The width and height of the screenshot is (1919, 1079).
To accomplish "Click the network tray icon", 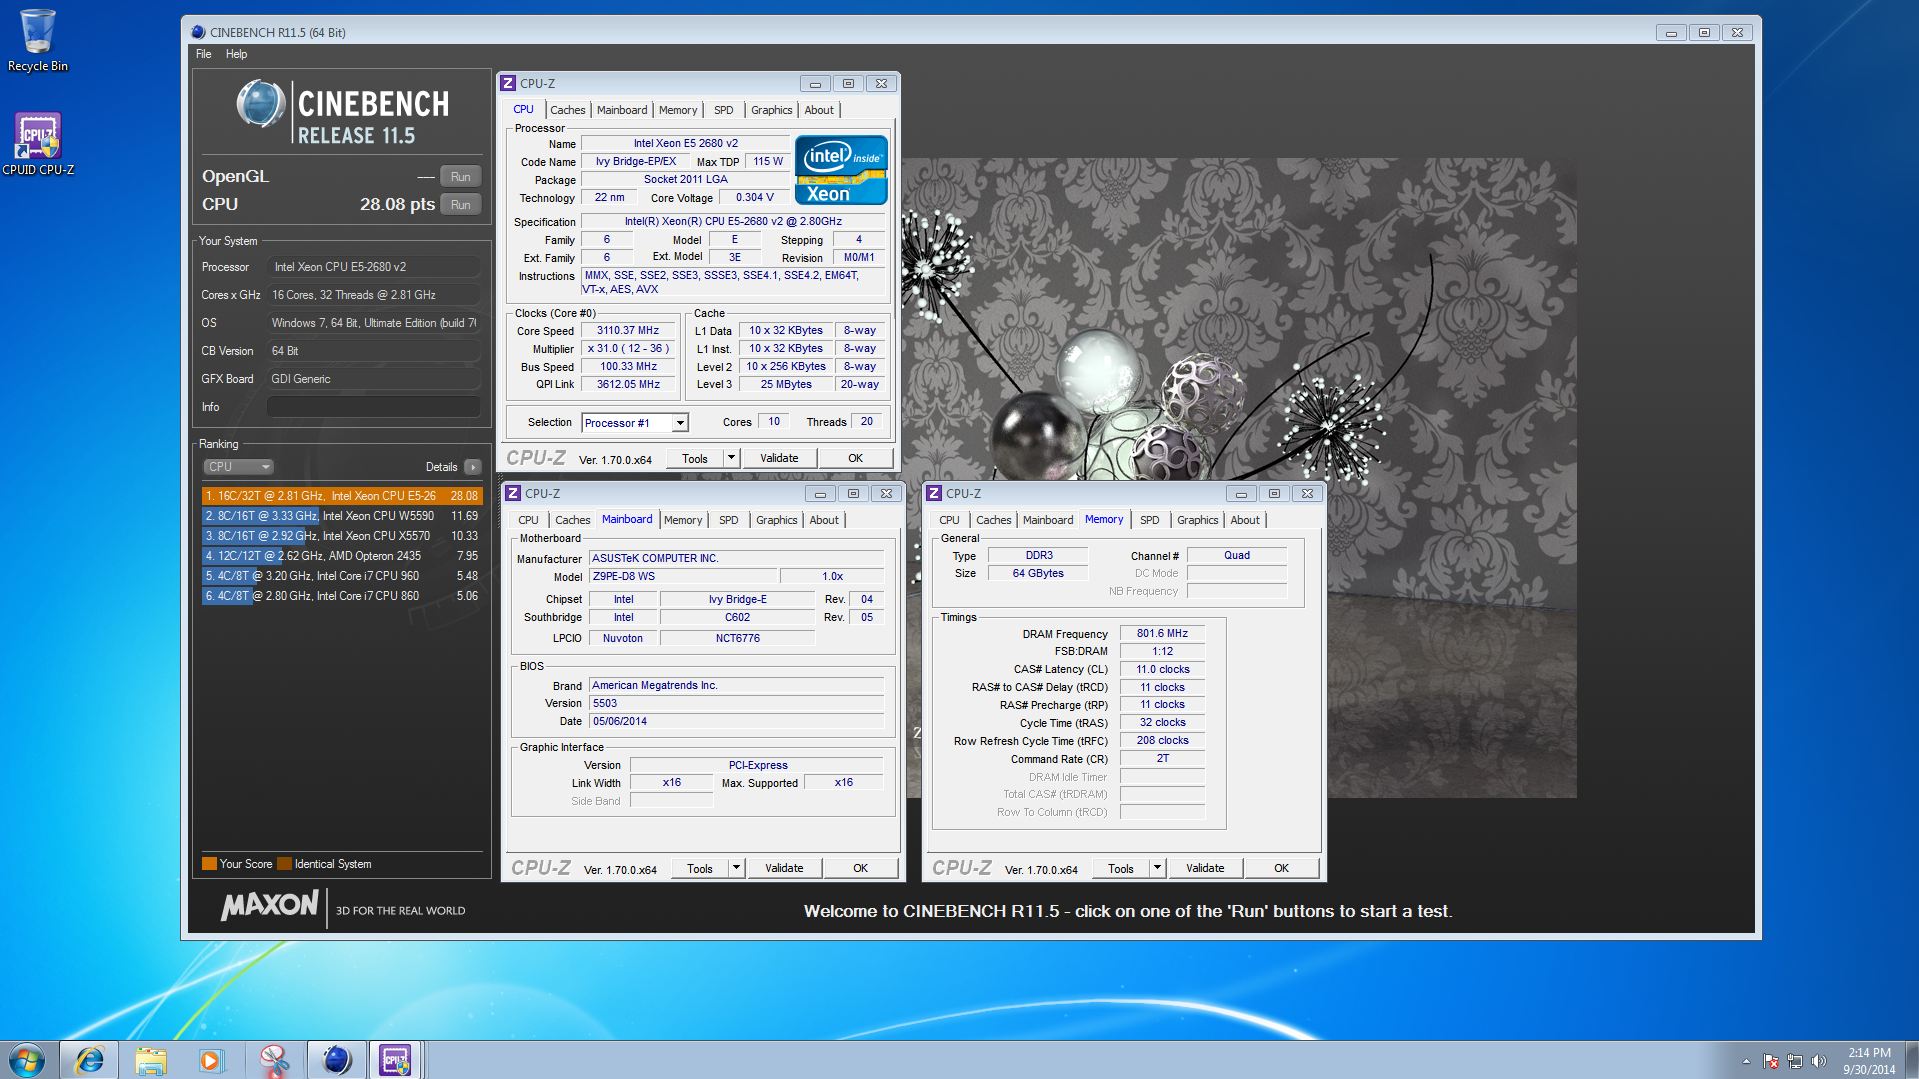I will 1795,1061.
